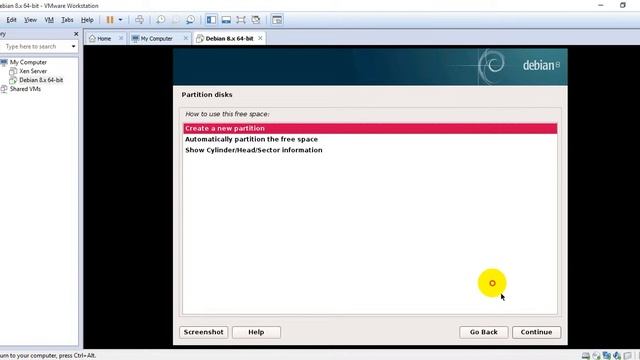Viewport: 640px width, 360px height.
Task: Restore down the VMware Workstation window
Action: (x=623, y=5)
